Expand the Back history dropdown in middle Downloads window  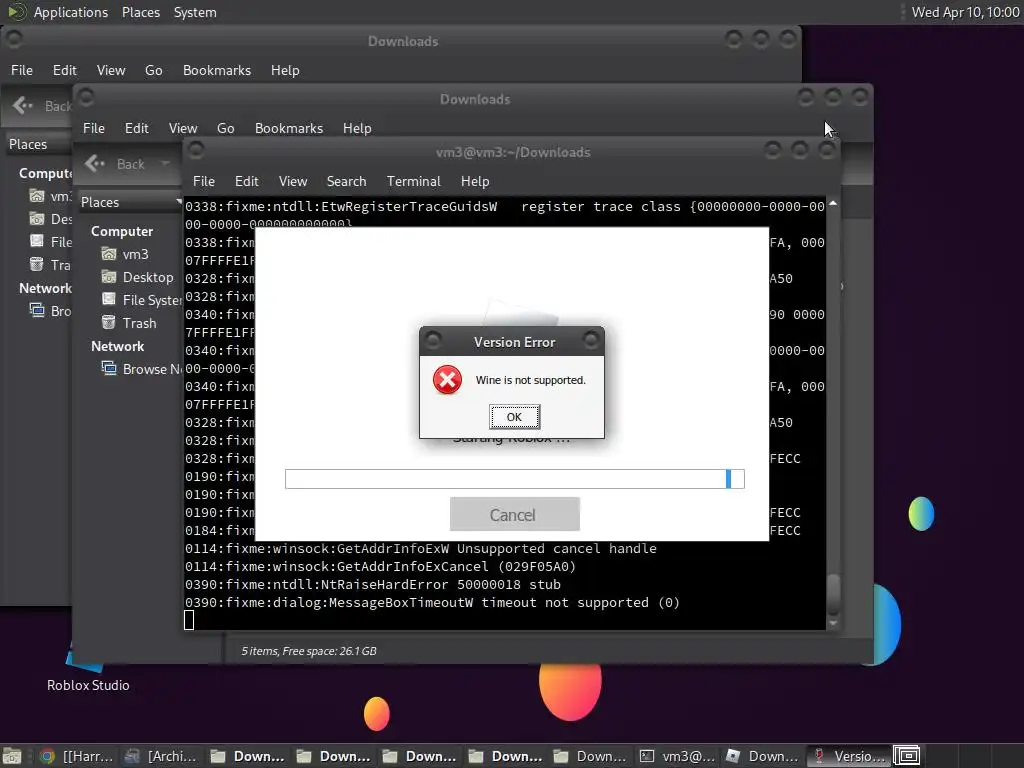click(165, 164)
